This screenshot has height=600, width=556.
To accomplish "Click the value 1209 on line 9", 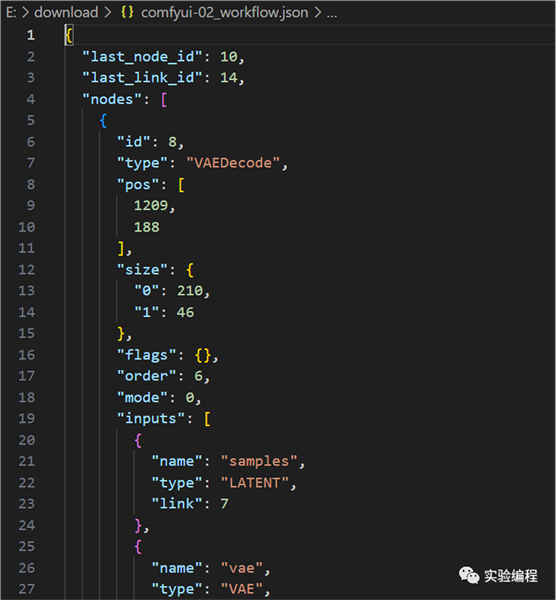I will 151,205.
